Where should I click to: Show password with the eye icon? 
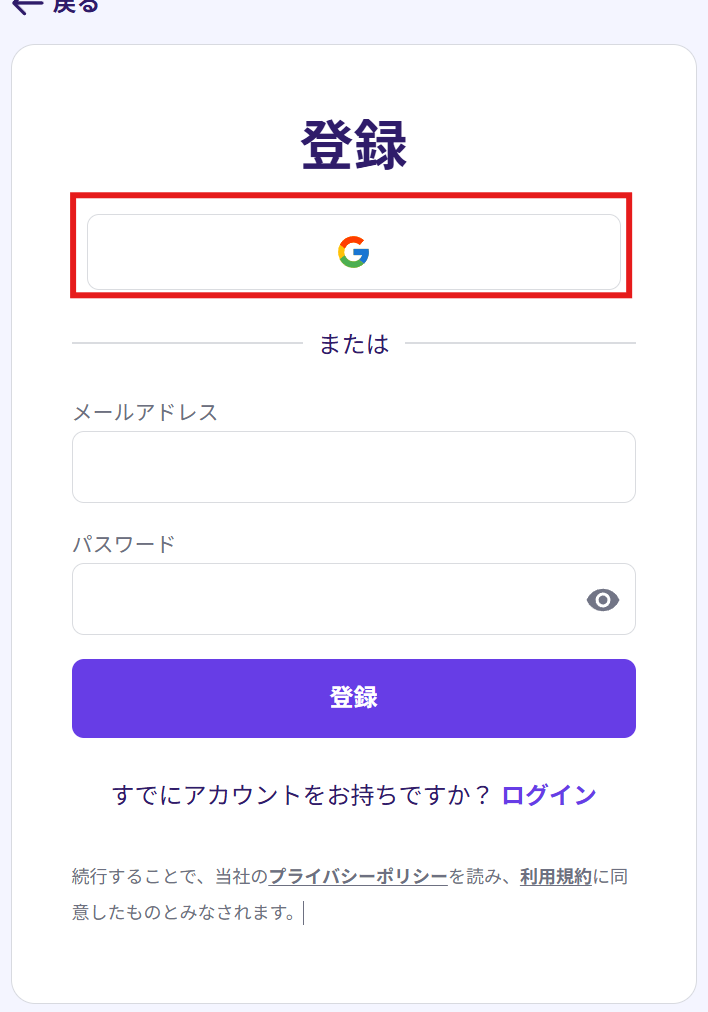point(603,600)
